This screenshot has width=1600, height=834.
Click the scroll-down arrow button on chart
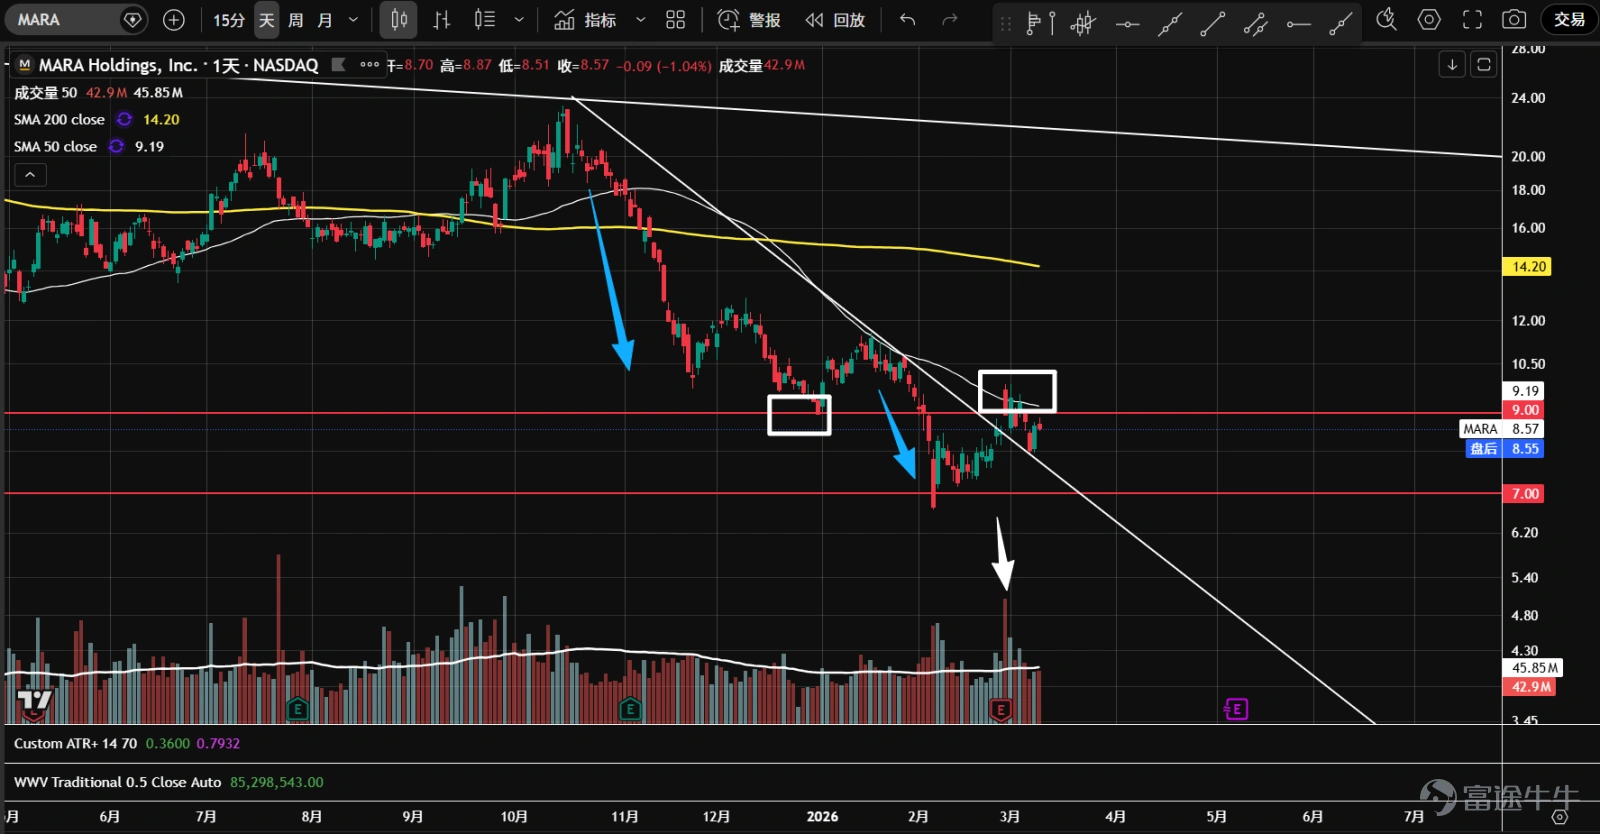pyautogui.click(x=1452, y=65)
